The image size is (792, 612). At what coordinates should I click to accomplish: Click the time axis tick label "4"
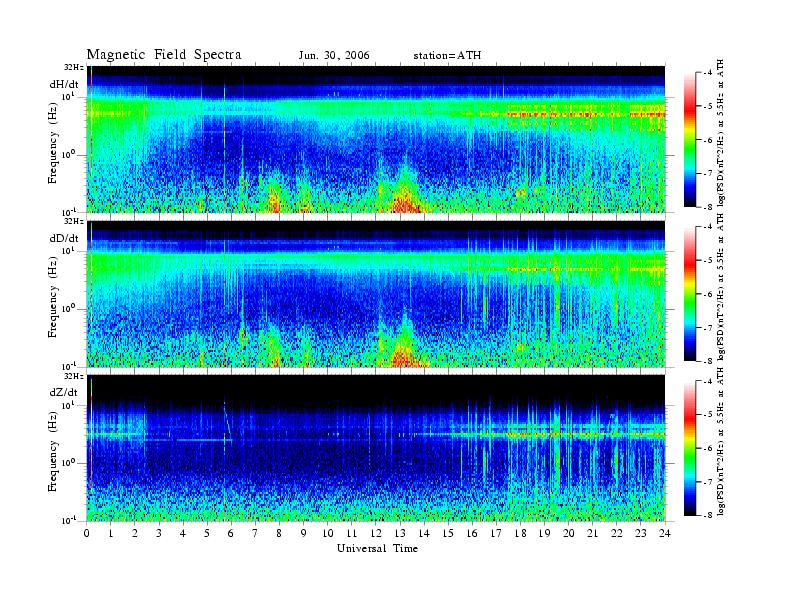tap(183, 534)
